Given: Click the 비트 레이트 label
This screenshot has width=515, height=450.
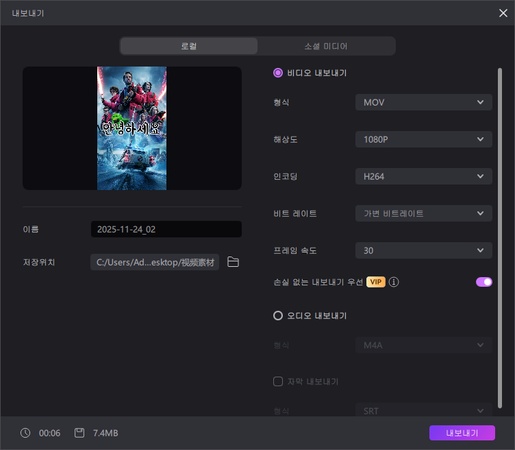Looking at the screenshot, I should (295, 213).
